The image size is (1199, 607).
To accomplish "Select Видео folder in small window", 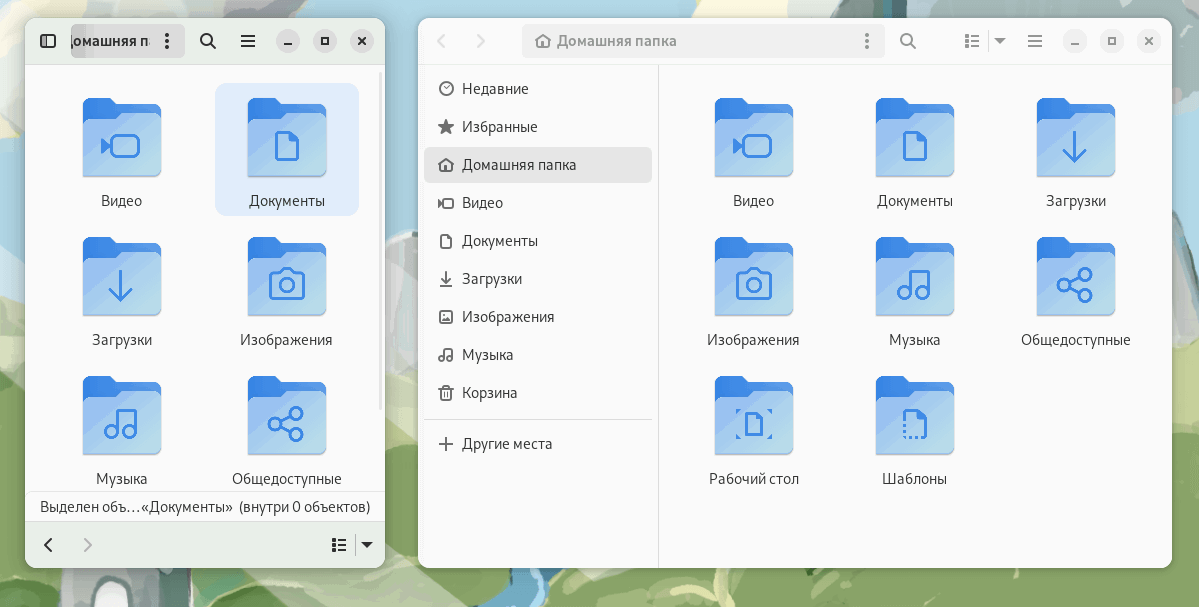I will pyautogui.click(x=122, y=152).
